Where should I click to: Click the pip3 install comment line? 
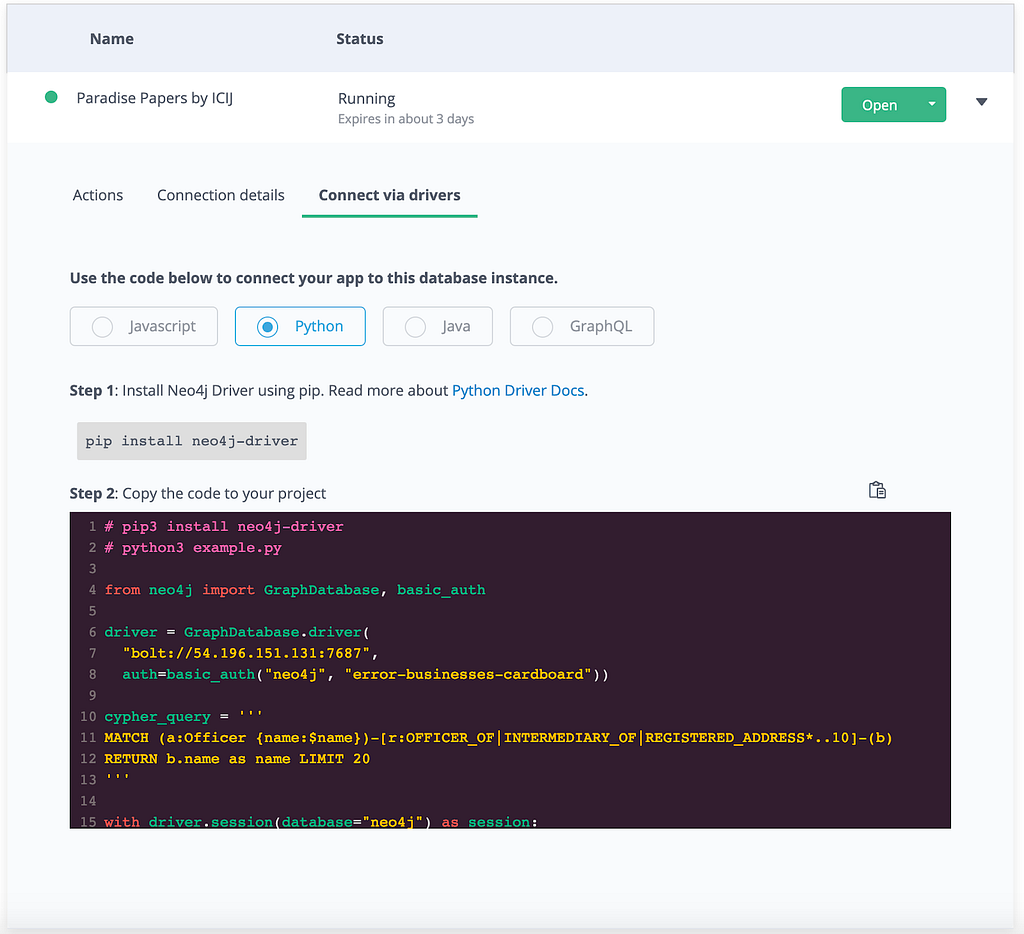[x=224, y=526]
